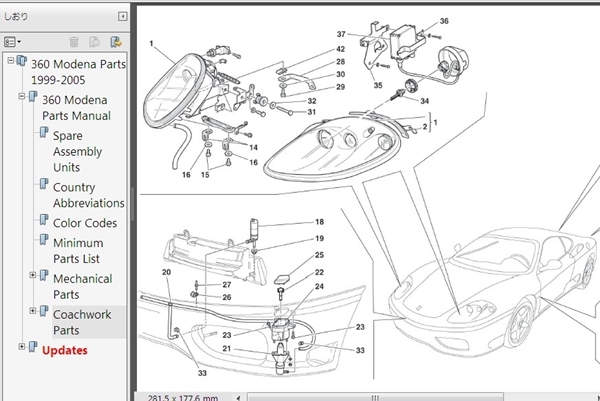Viewport: 600px width, 401px height.
Task: Click part number 27 in the diagram
Action: click(x=227, y=285)
